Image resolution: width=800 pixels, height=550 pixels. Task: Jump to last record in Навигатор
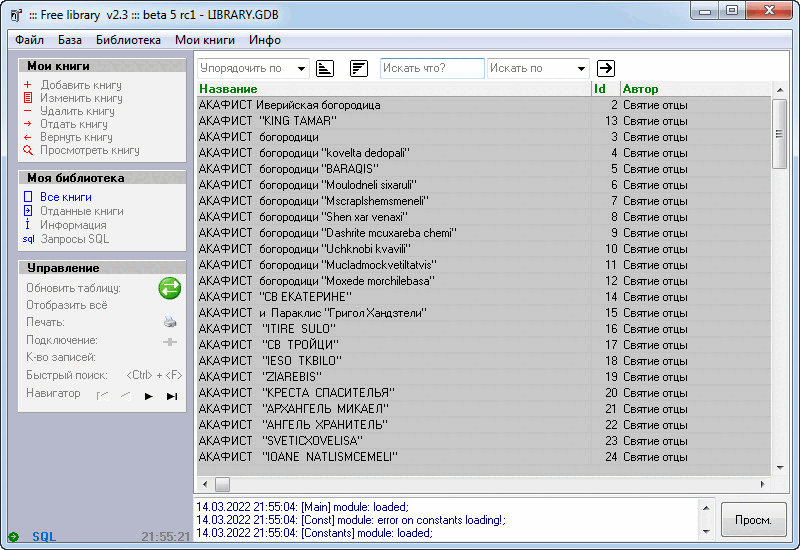172,396
